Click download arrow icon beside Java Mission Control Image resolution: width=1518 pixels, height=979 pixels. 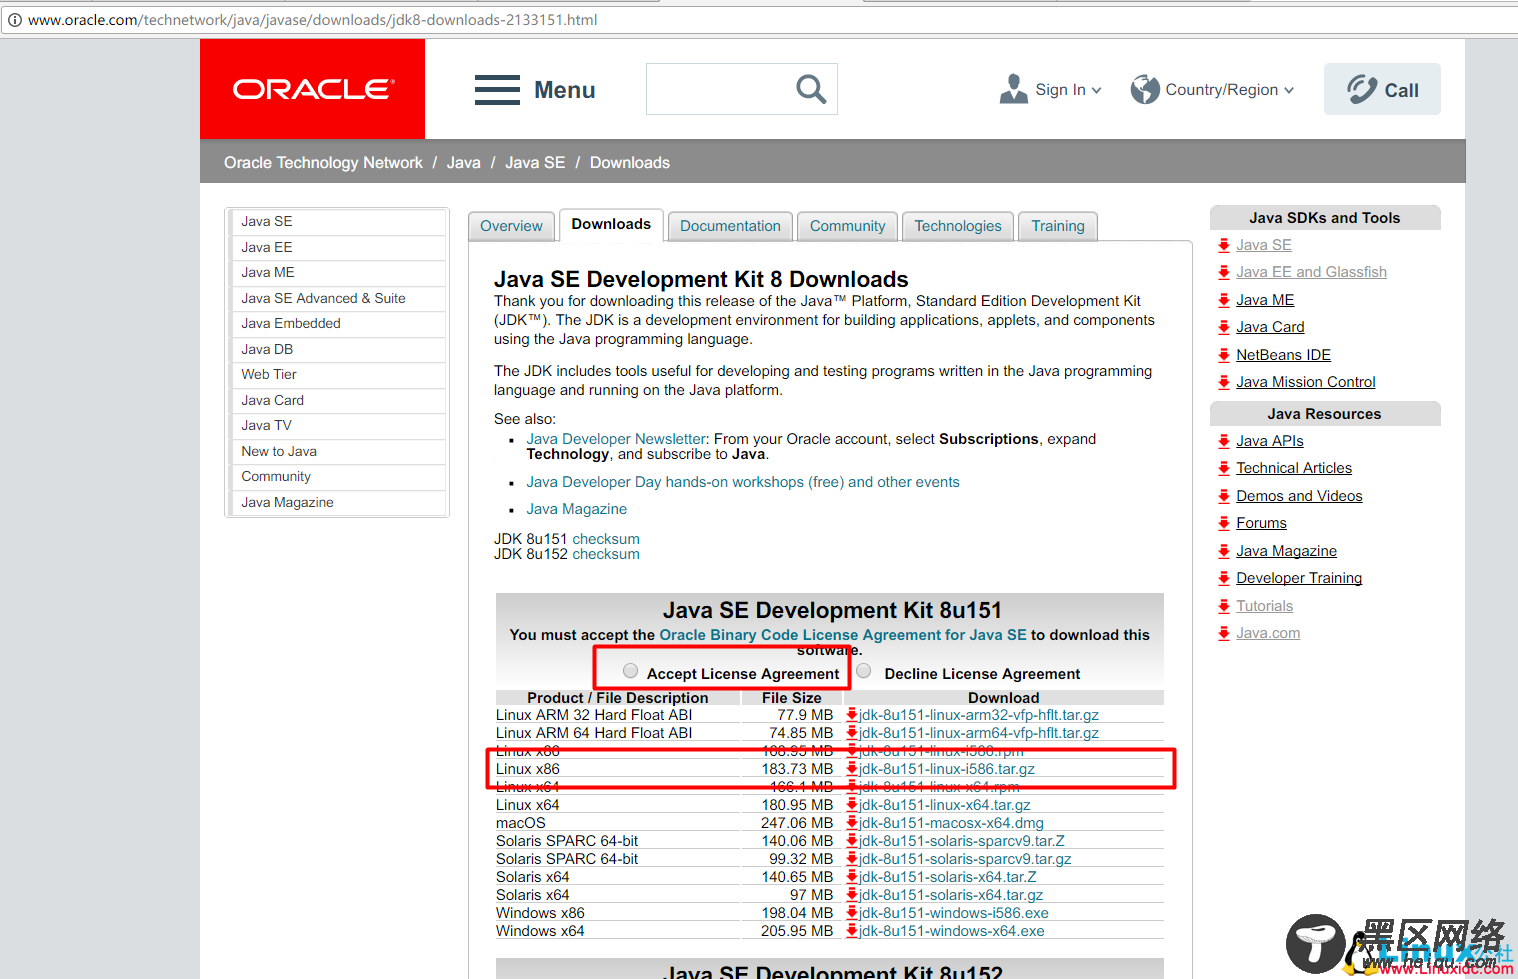click(x=1224, y=382)
